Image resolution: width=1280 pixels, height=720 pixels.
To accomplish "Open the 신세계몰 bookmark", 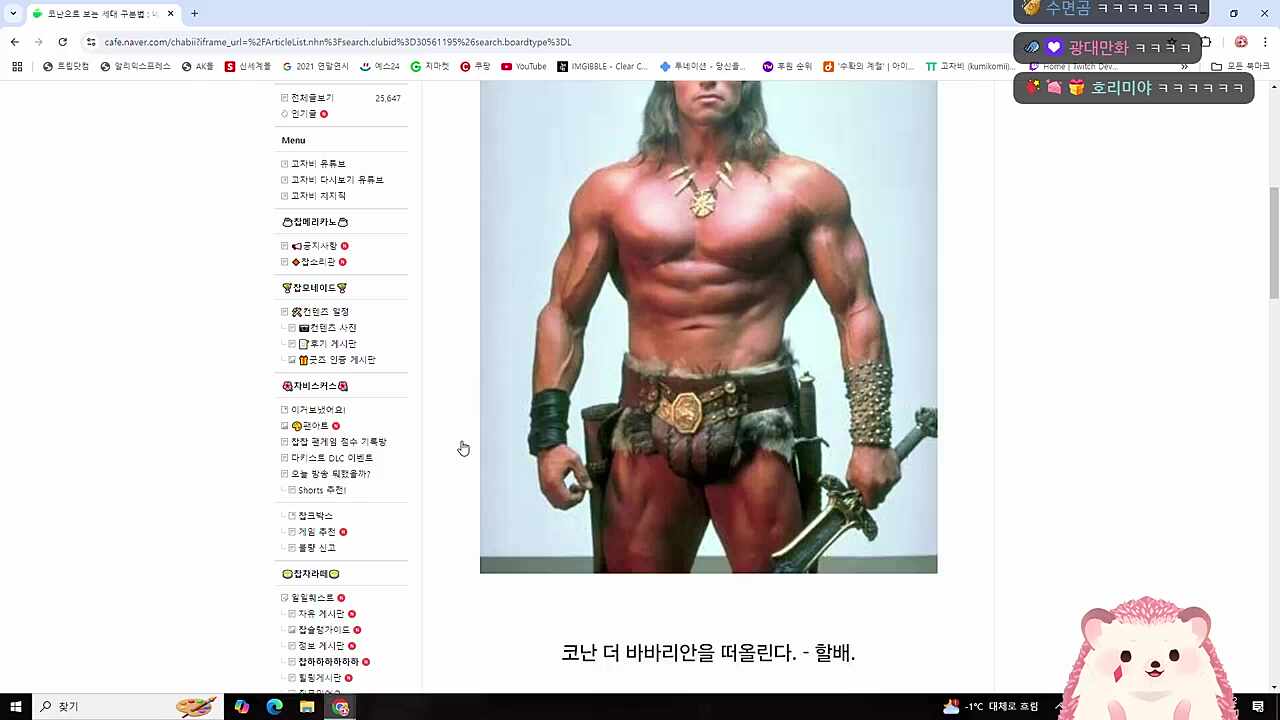I will point(248,67).
